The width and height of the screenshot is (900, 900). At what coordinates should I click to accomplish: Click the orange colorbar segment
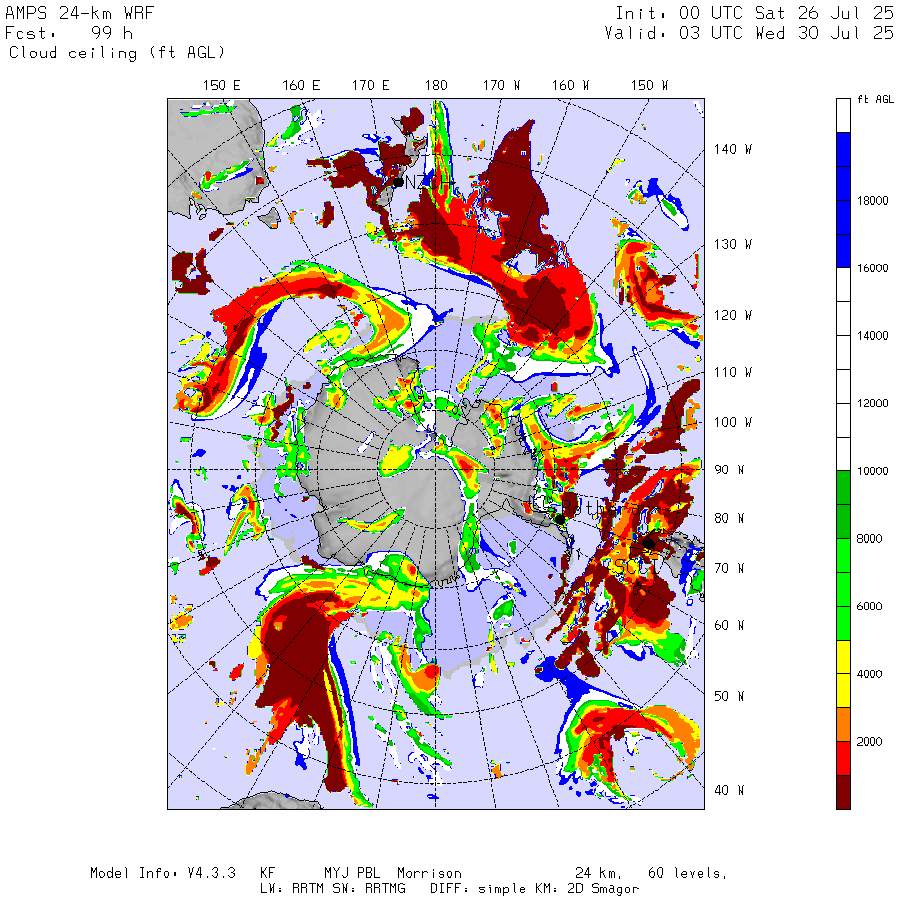(x=843, y=724)
